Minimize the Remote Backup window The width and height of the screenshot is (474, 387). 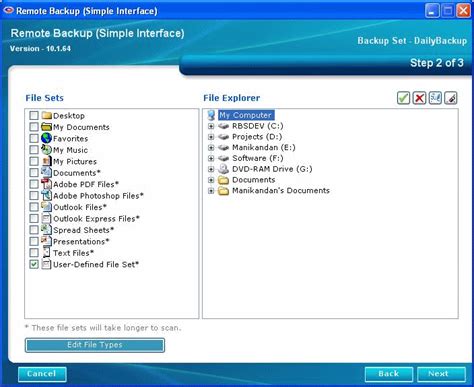pyautogui.click(x=432, y=11)
